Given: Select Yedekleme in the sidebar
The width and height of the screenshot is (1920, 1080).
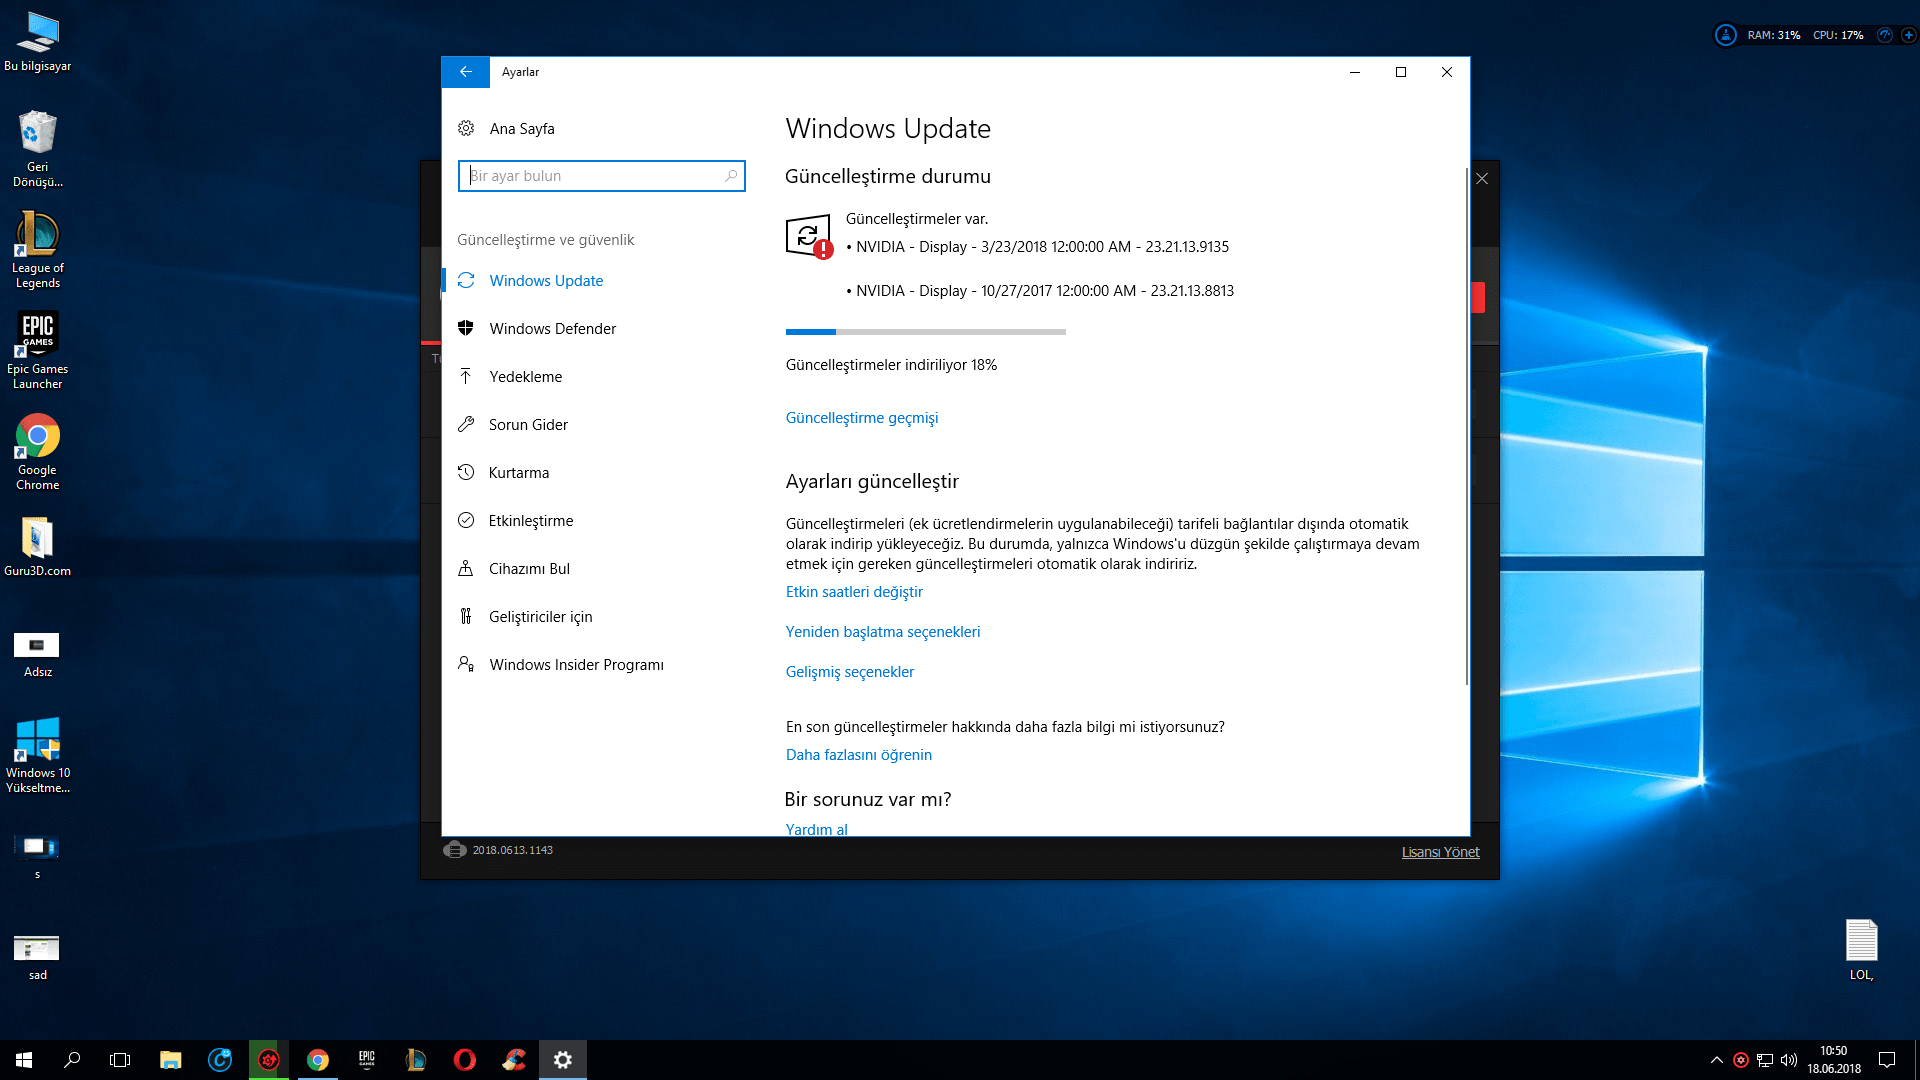Looking at the screenshot, I should tap(525, 377).
